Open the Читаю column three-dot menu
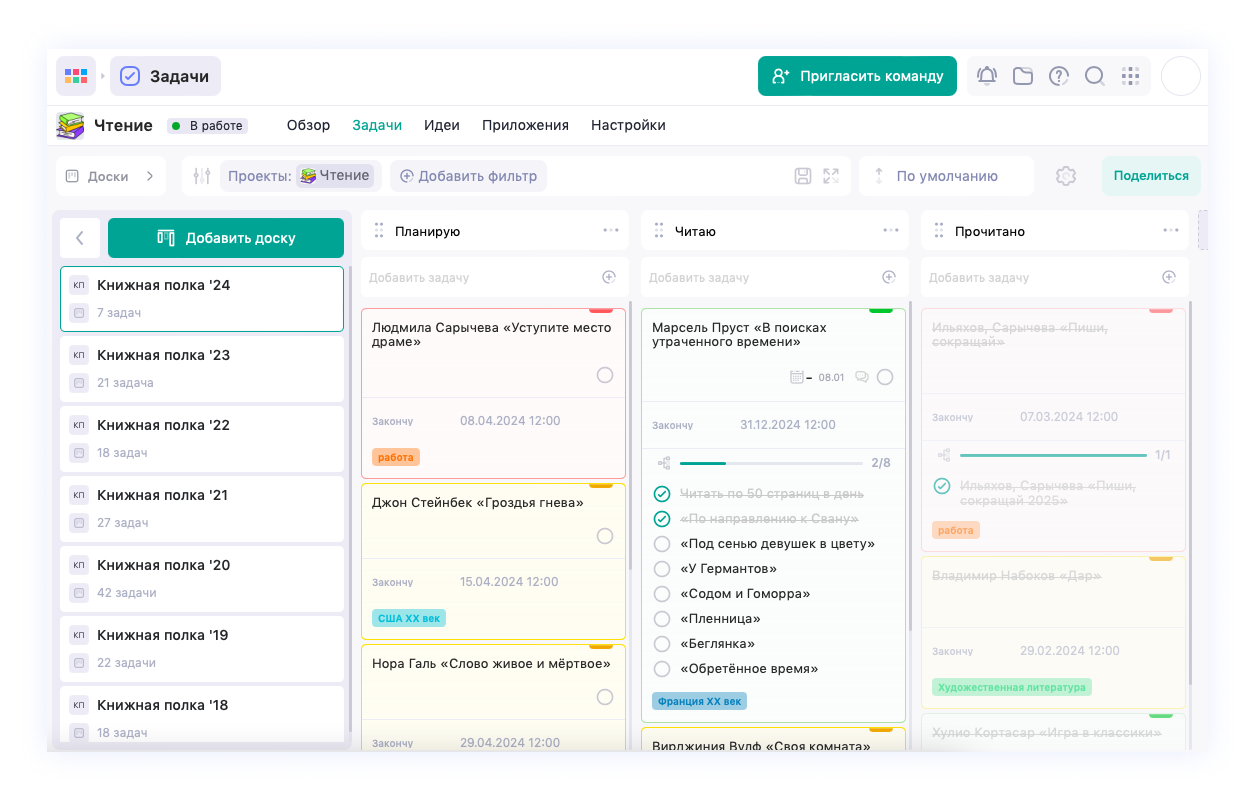Screen dimensions: 1256x800 (891, 231)
